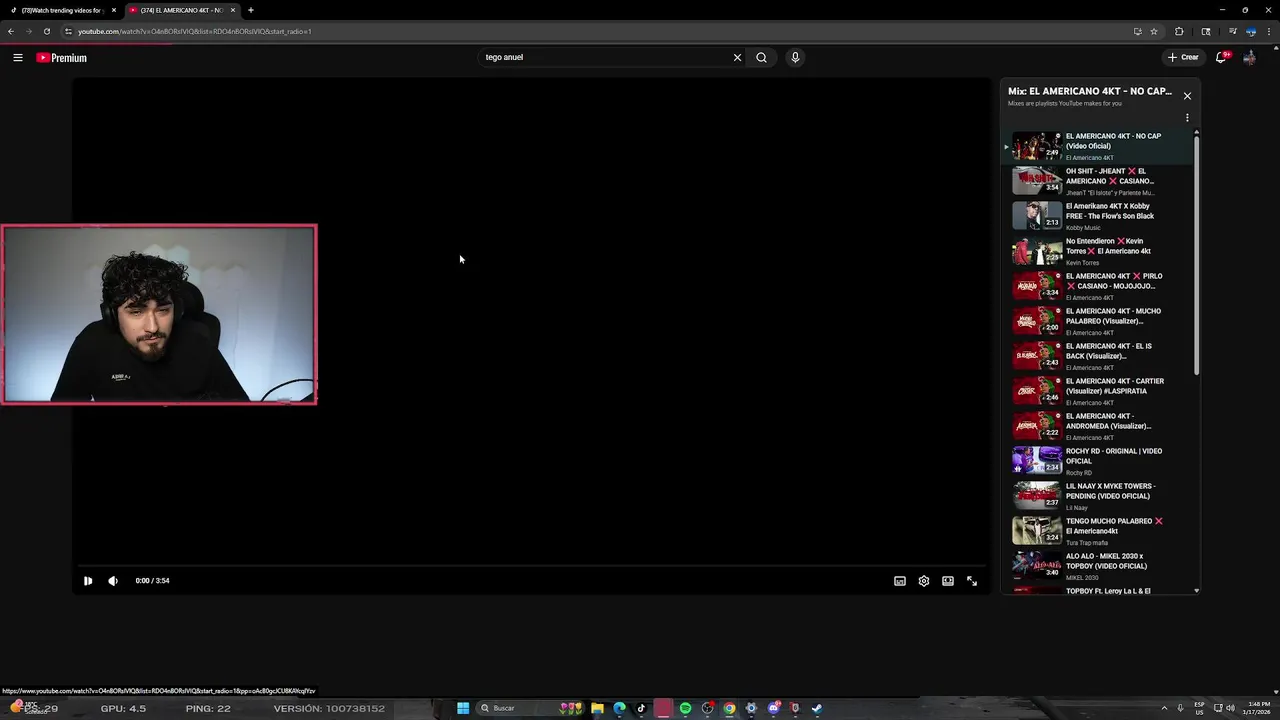
Task: Play 'ALO ALO - MIKEL 2030 x TOPBOY'
Action: 1097,566
